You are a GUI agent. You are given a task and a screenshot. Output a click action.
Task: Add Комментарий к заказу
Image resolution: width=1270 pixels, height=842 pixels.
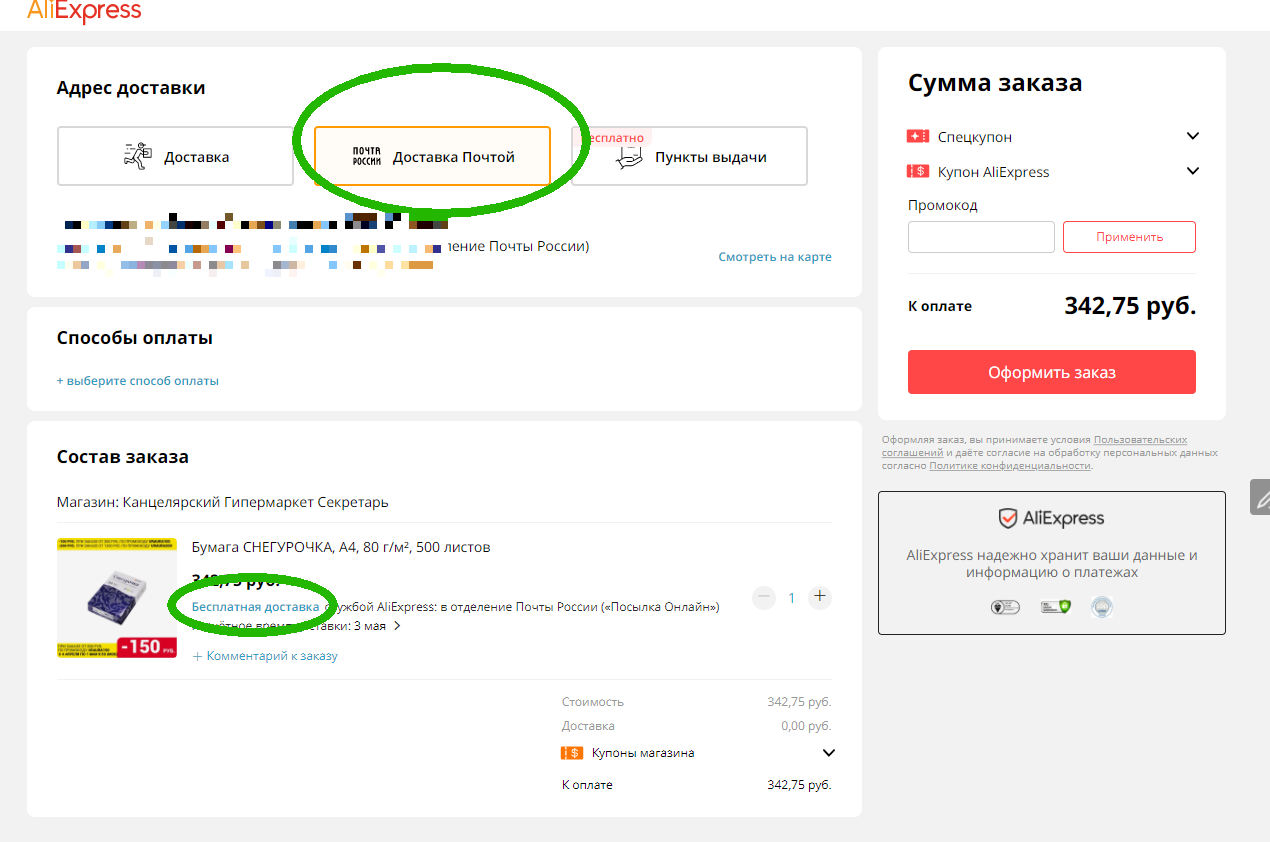[x=265, y=656]
